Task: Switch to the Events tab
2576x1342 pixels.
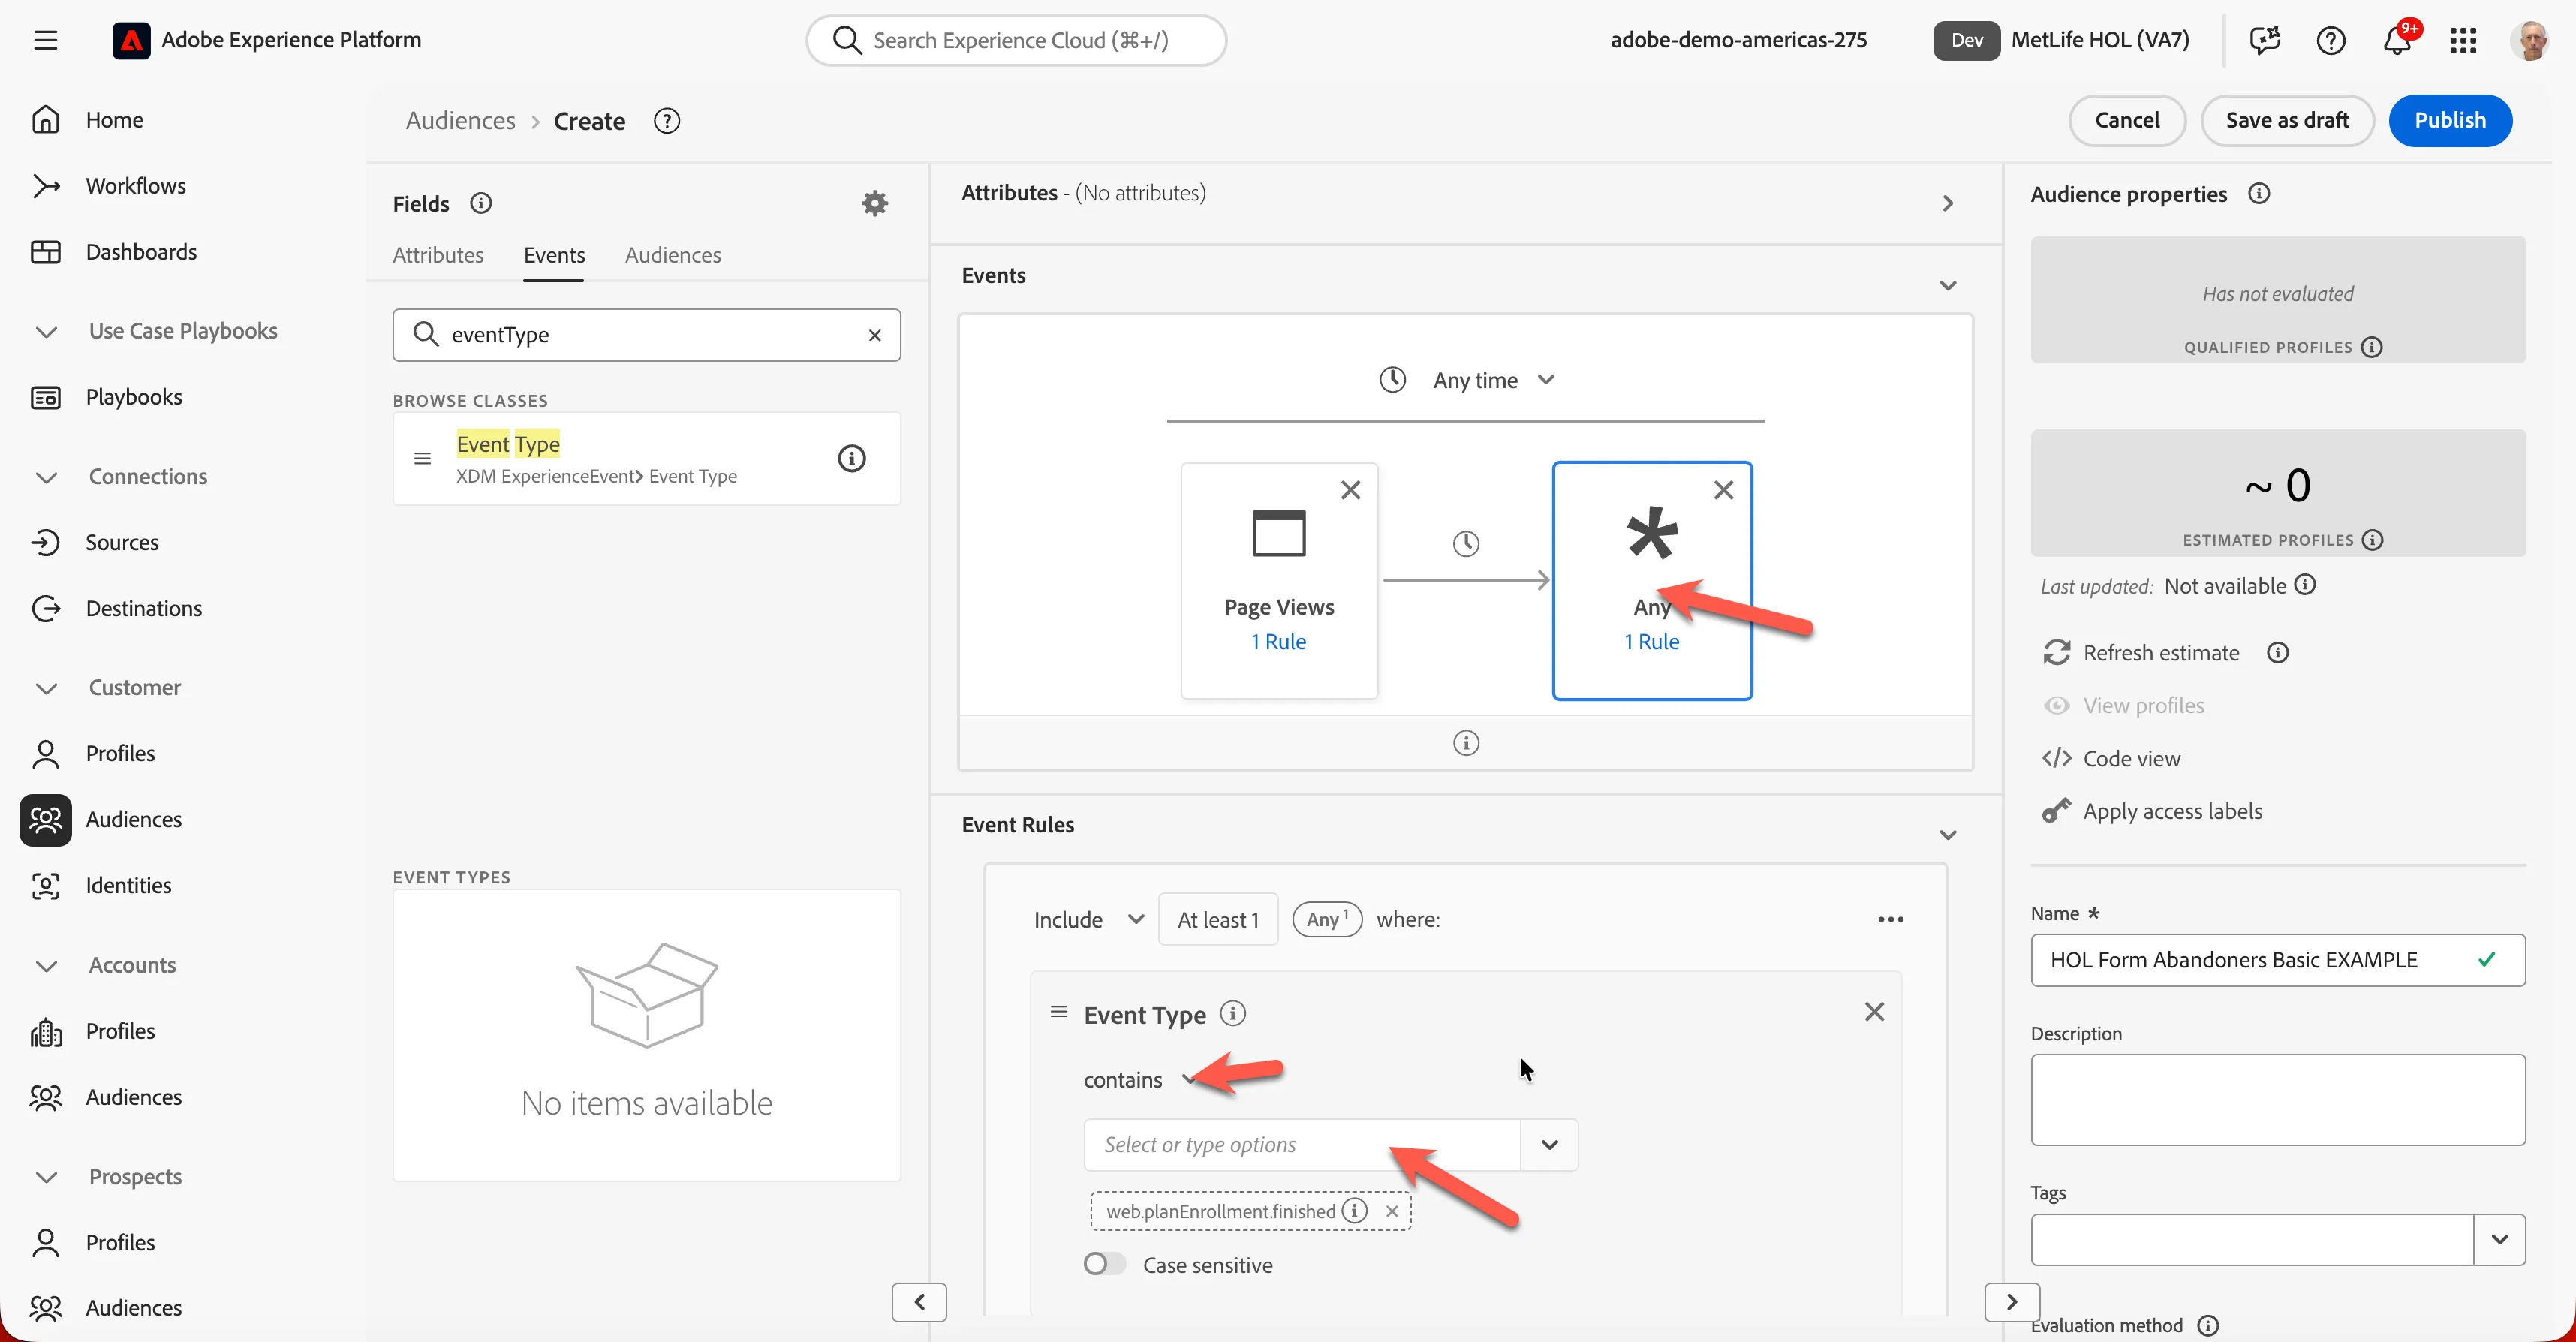Action: [x=554, y=255]
